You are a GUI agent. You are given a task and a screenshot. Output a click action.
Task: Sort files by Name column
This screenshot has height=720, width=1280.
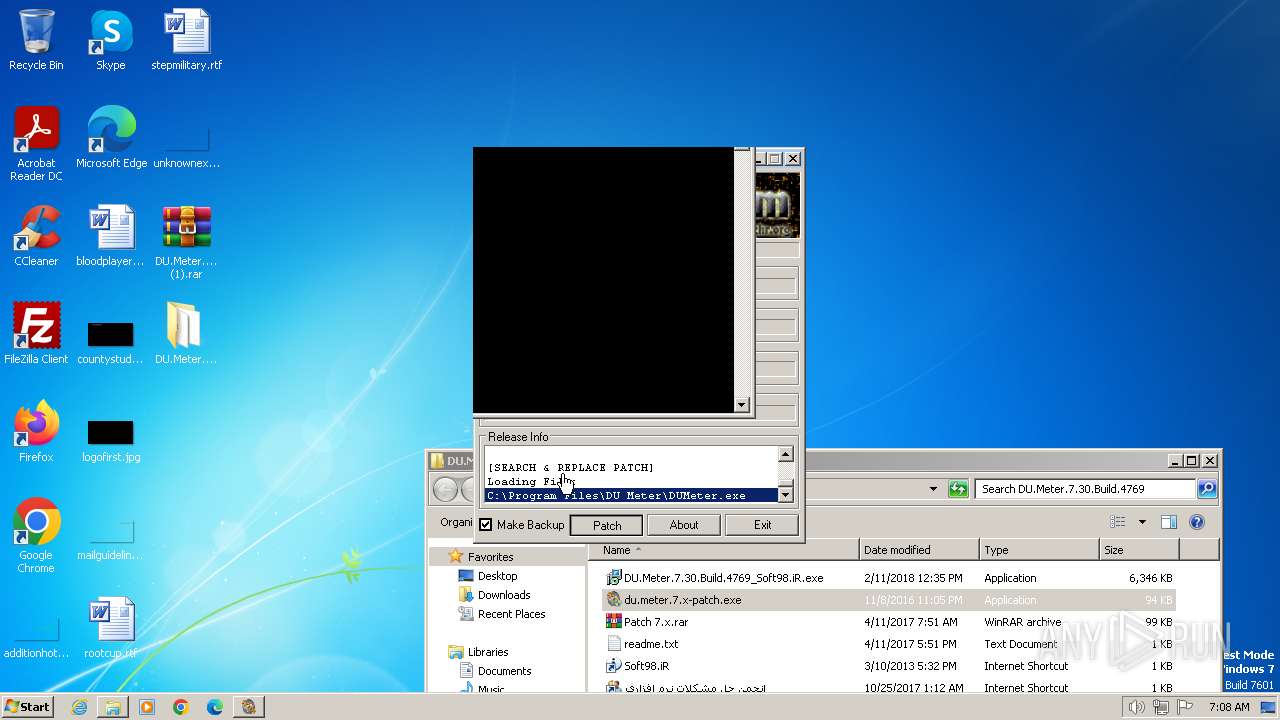(723, 550)
